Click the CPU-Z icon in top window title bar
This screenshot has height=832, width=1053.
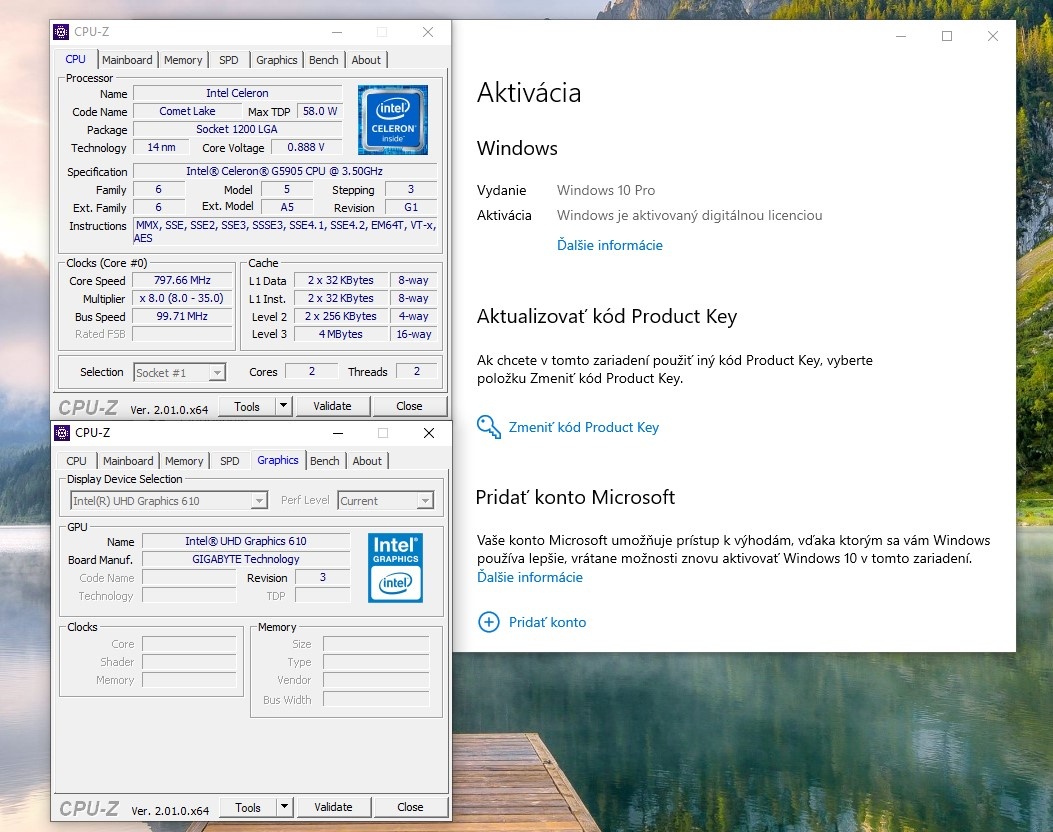pos(62,31)
